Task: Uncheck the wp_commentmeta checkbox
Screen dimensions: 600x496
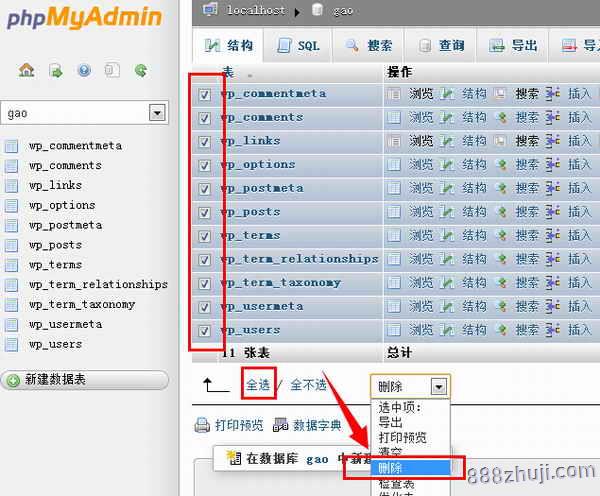Action: pyautogui.click(x=204, y=95)
